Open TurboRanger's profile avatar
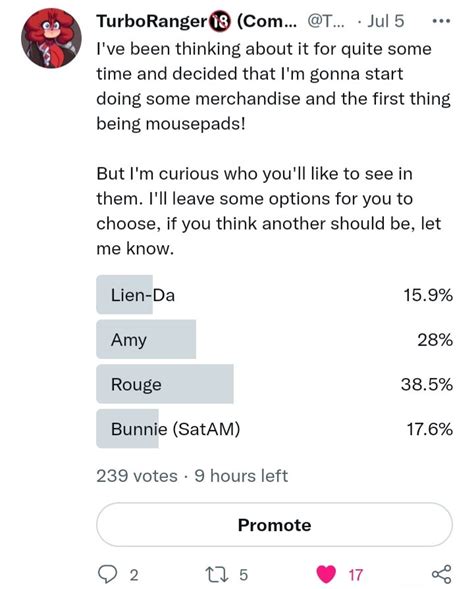Screen dimensions: 474x589 pyautogui.click(x=51, y=38)
